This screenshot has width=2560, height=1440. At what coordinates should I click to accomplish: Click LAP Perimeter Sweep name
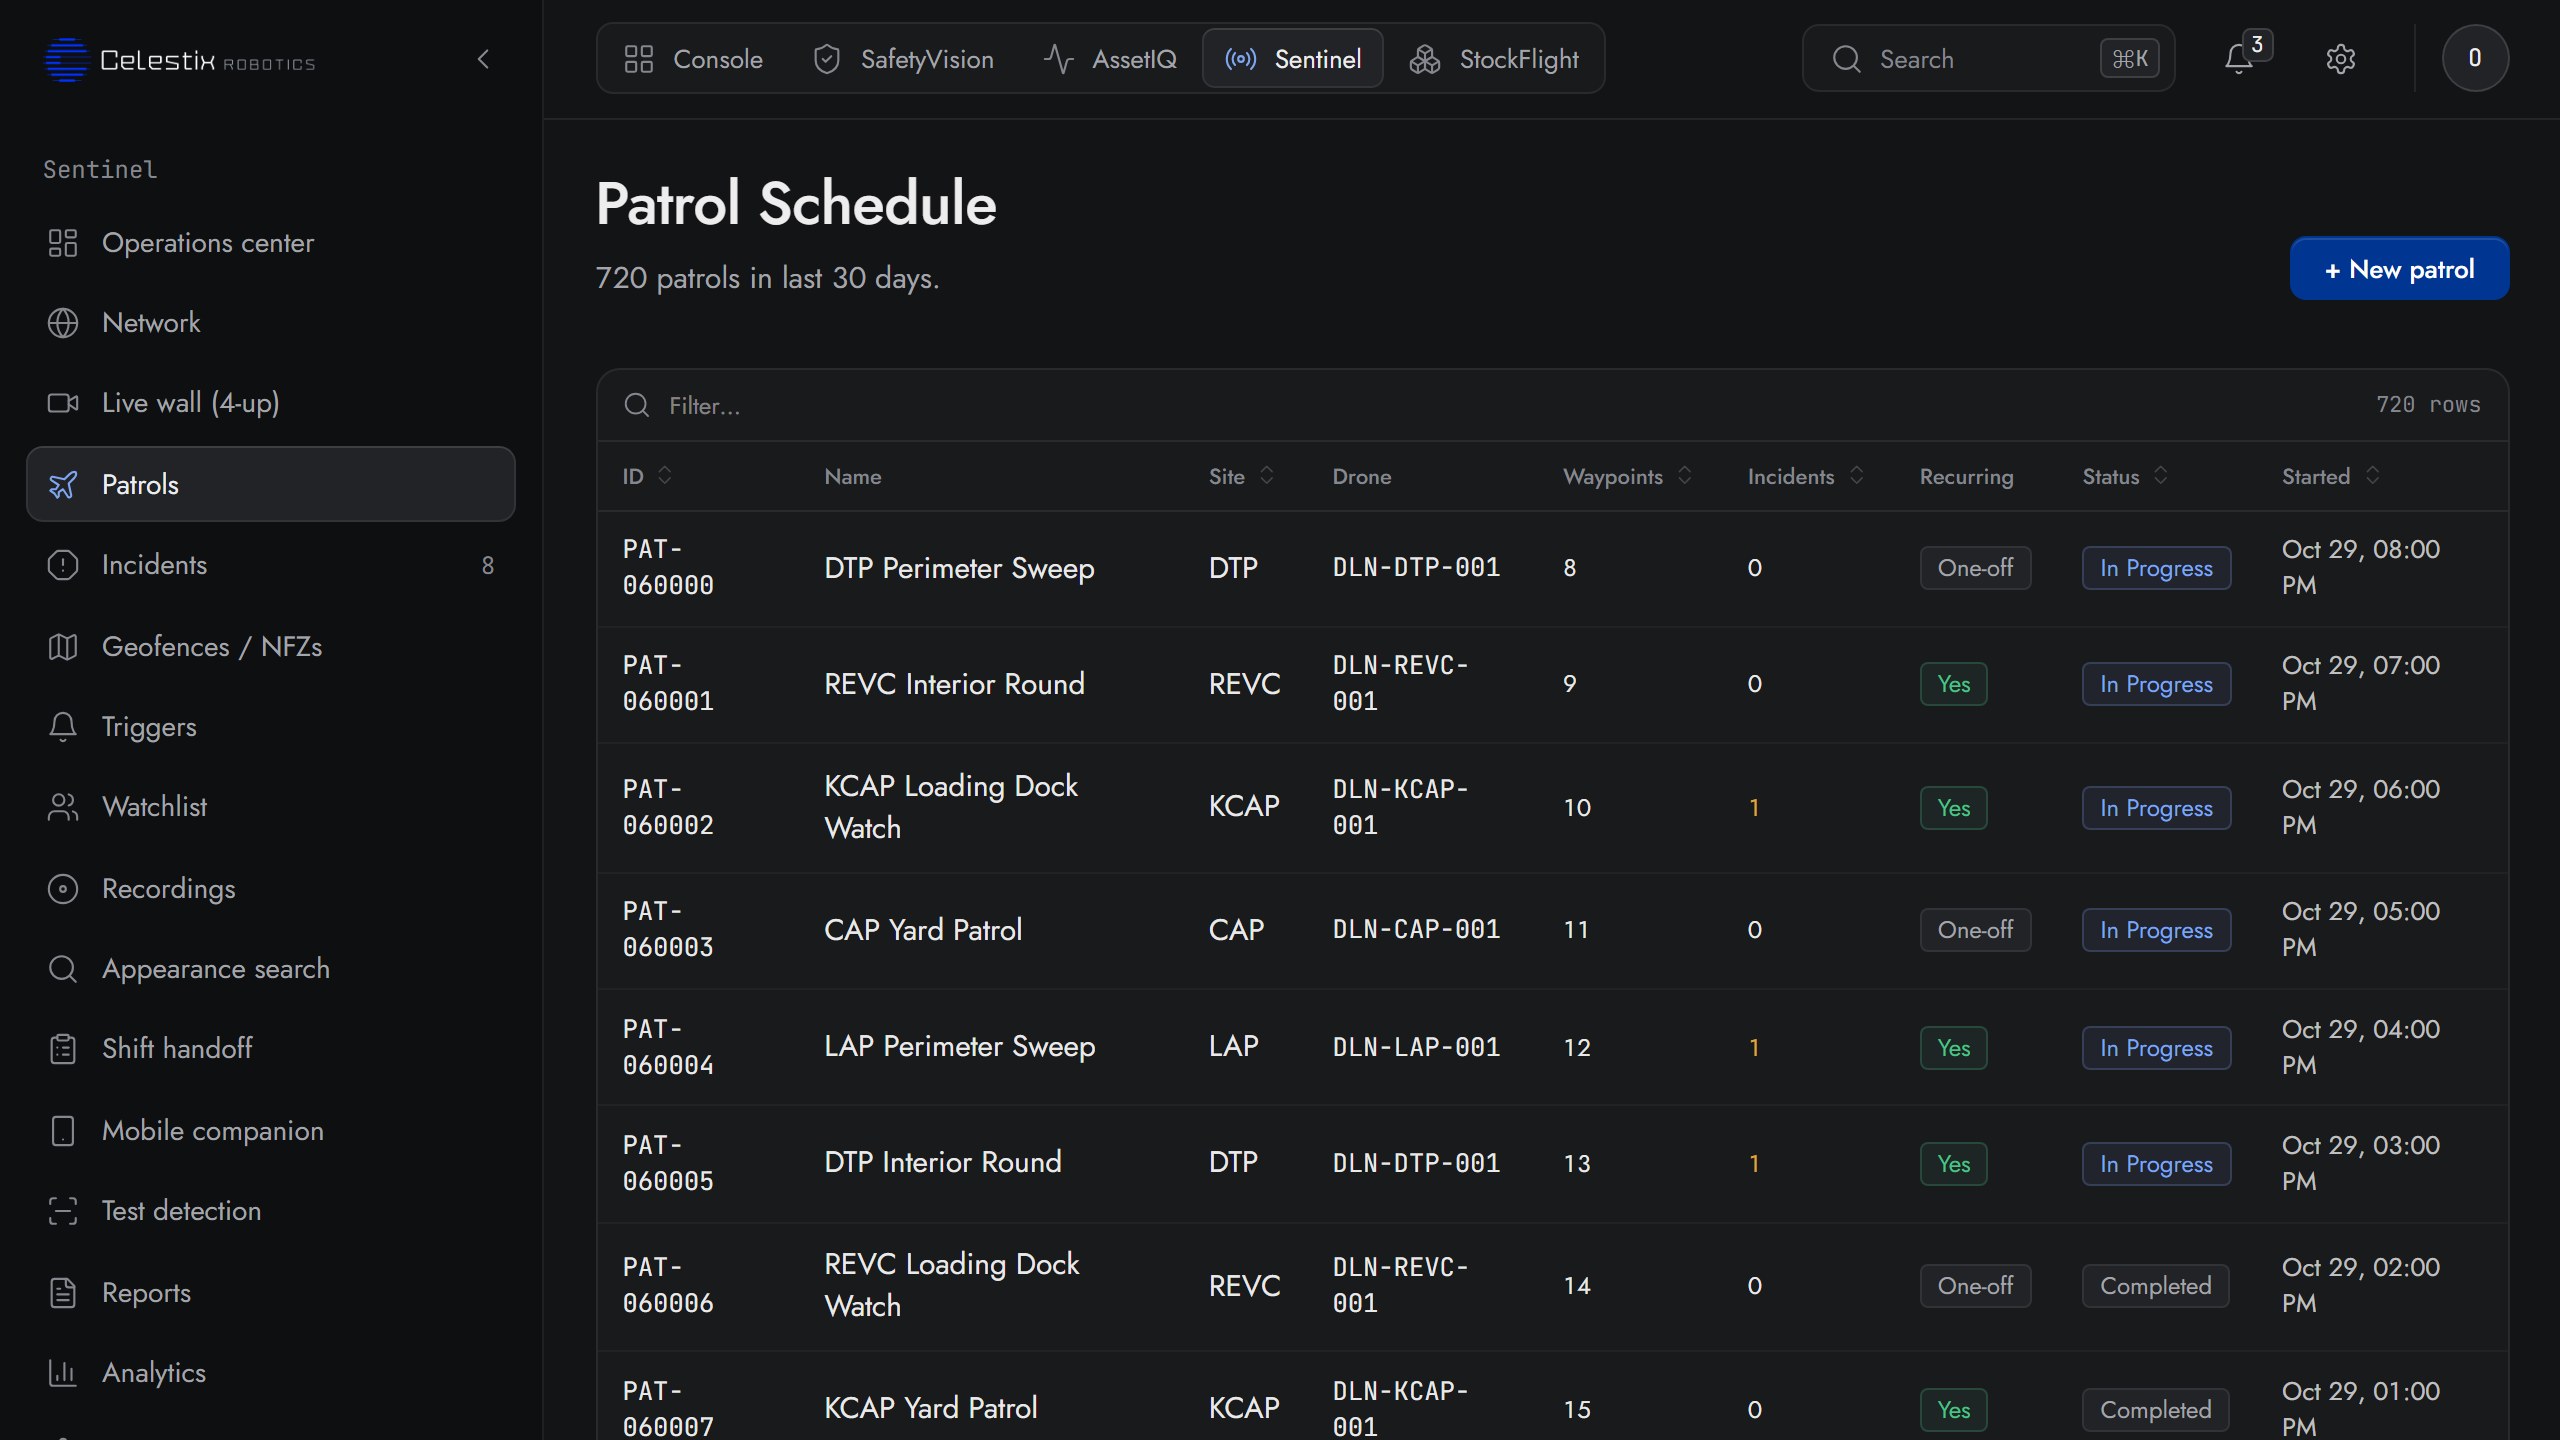point(959,1046)
